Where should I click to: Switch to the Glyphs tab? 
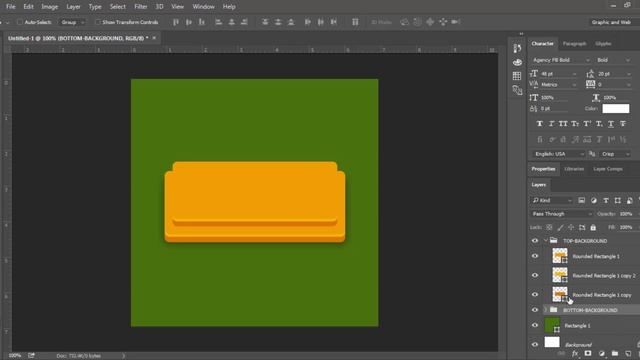(x=603, y=44)
